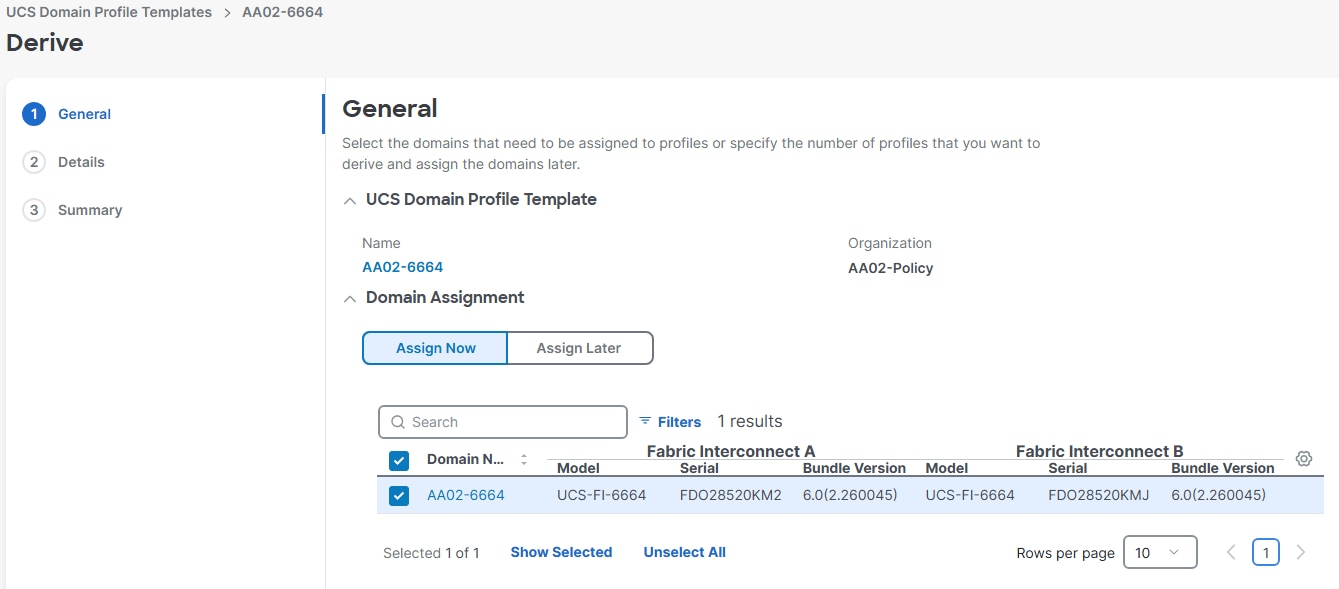Click the step 2 Details circle
The height and width of the screenshot is (589, 1339).
(x=34, y=162)
